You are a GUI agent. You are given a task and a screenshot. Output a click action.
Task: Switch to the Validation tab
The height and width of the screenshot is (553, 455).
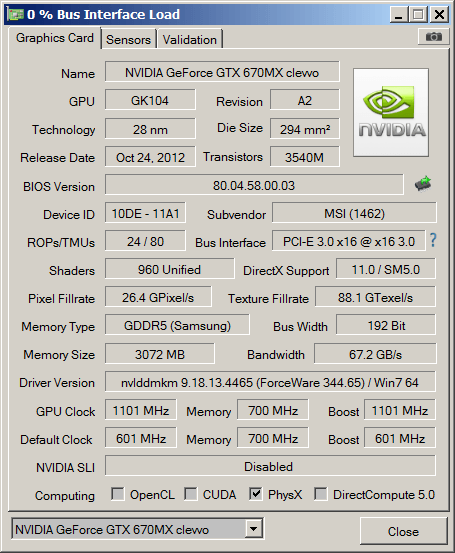(x=189, y=40)
